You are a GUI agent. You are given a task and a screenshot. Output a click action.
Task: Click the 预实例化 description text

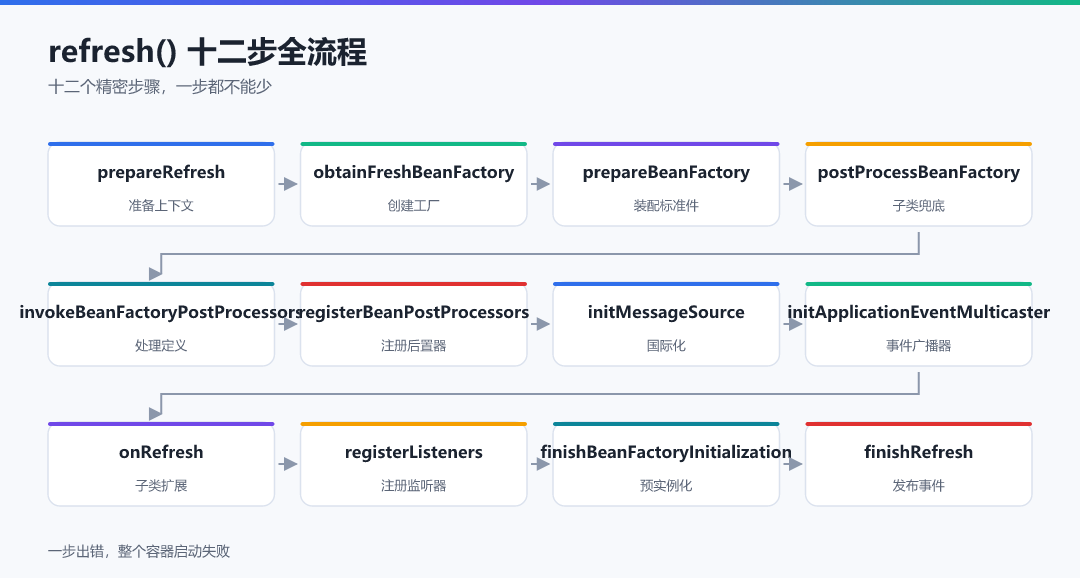point(666,485)
